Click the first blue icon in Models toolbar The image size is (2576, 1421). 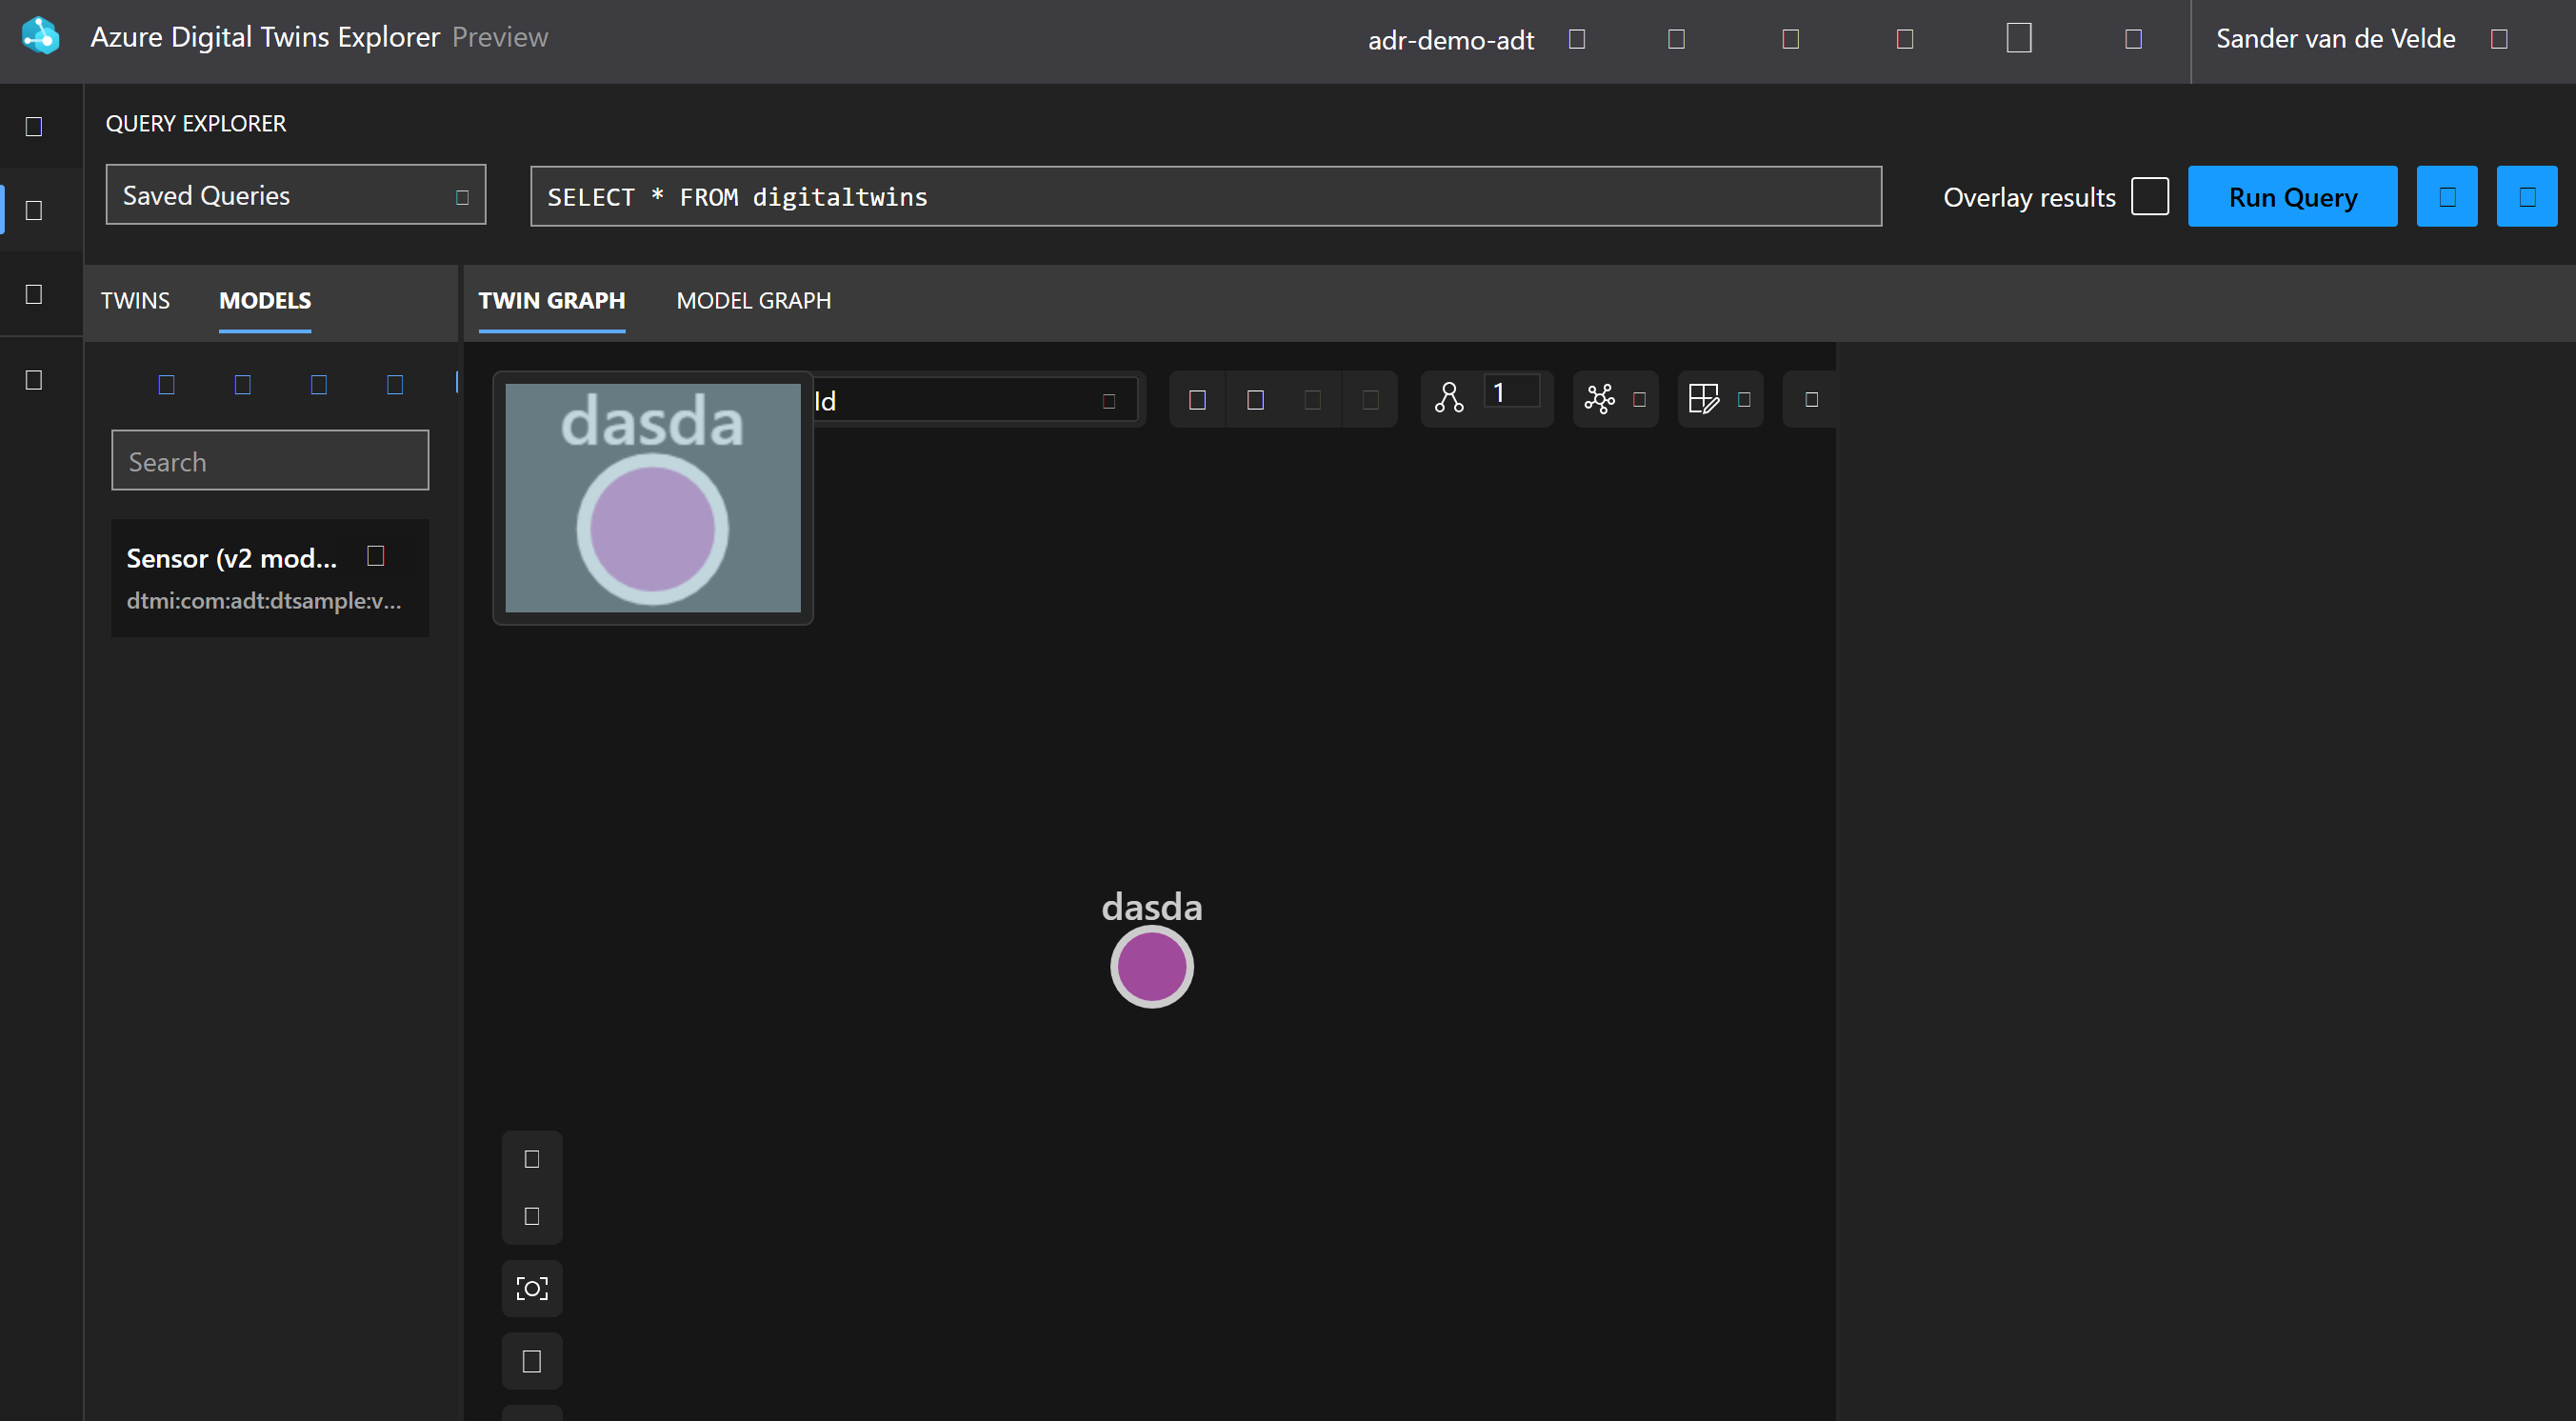(x=167, y=386)
